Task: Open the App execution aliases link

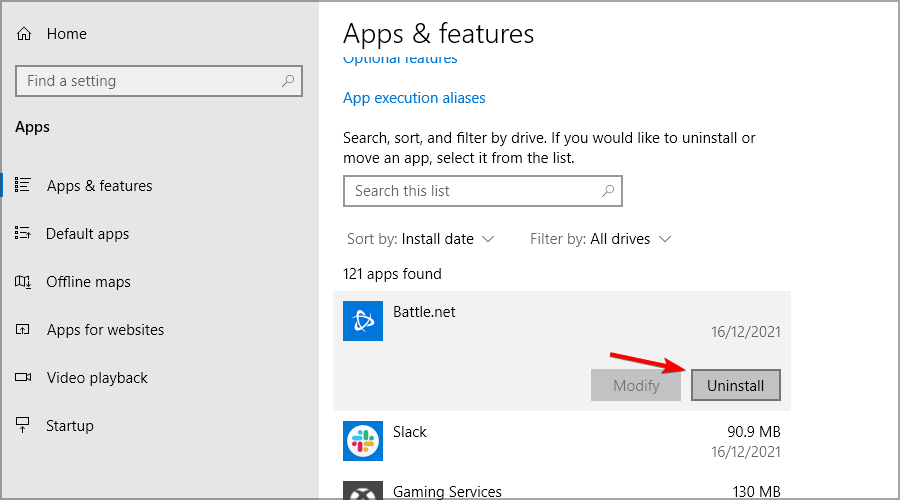Action: coord(414,98)
